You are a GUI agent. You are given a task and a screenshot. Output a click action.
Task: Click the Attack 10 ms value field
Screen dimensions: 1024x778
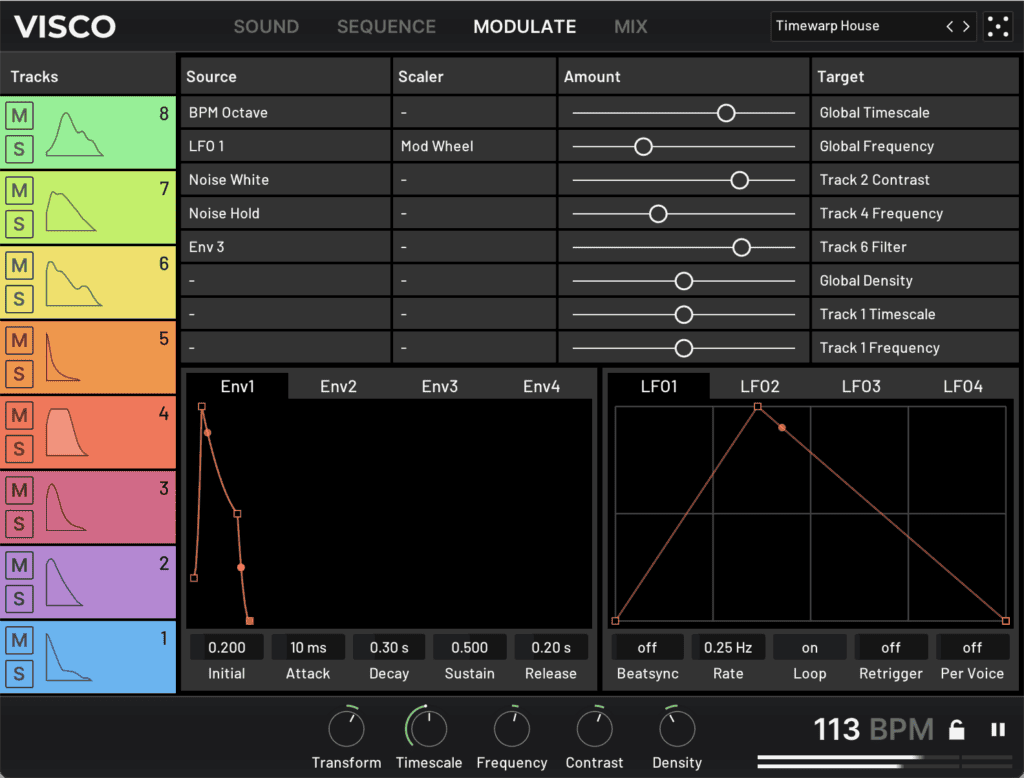[x=308, y=647]
